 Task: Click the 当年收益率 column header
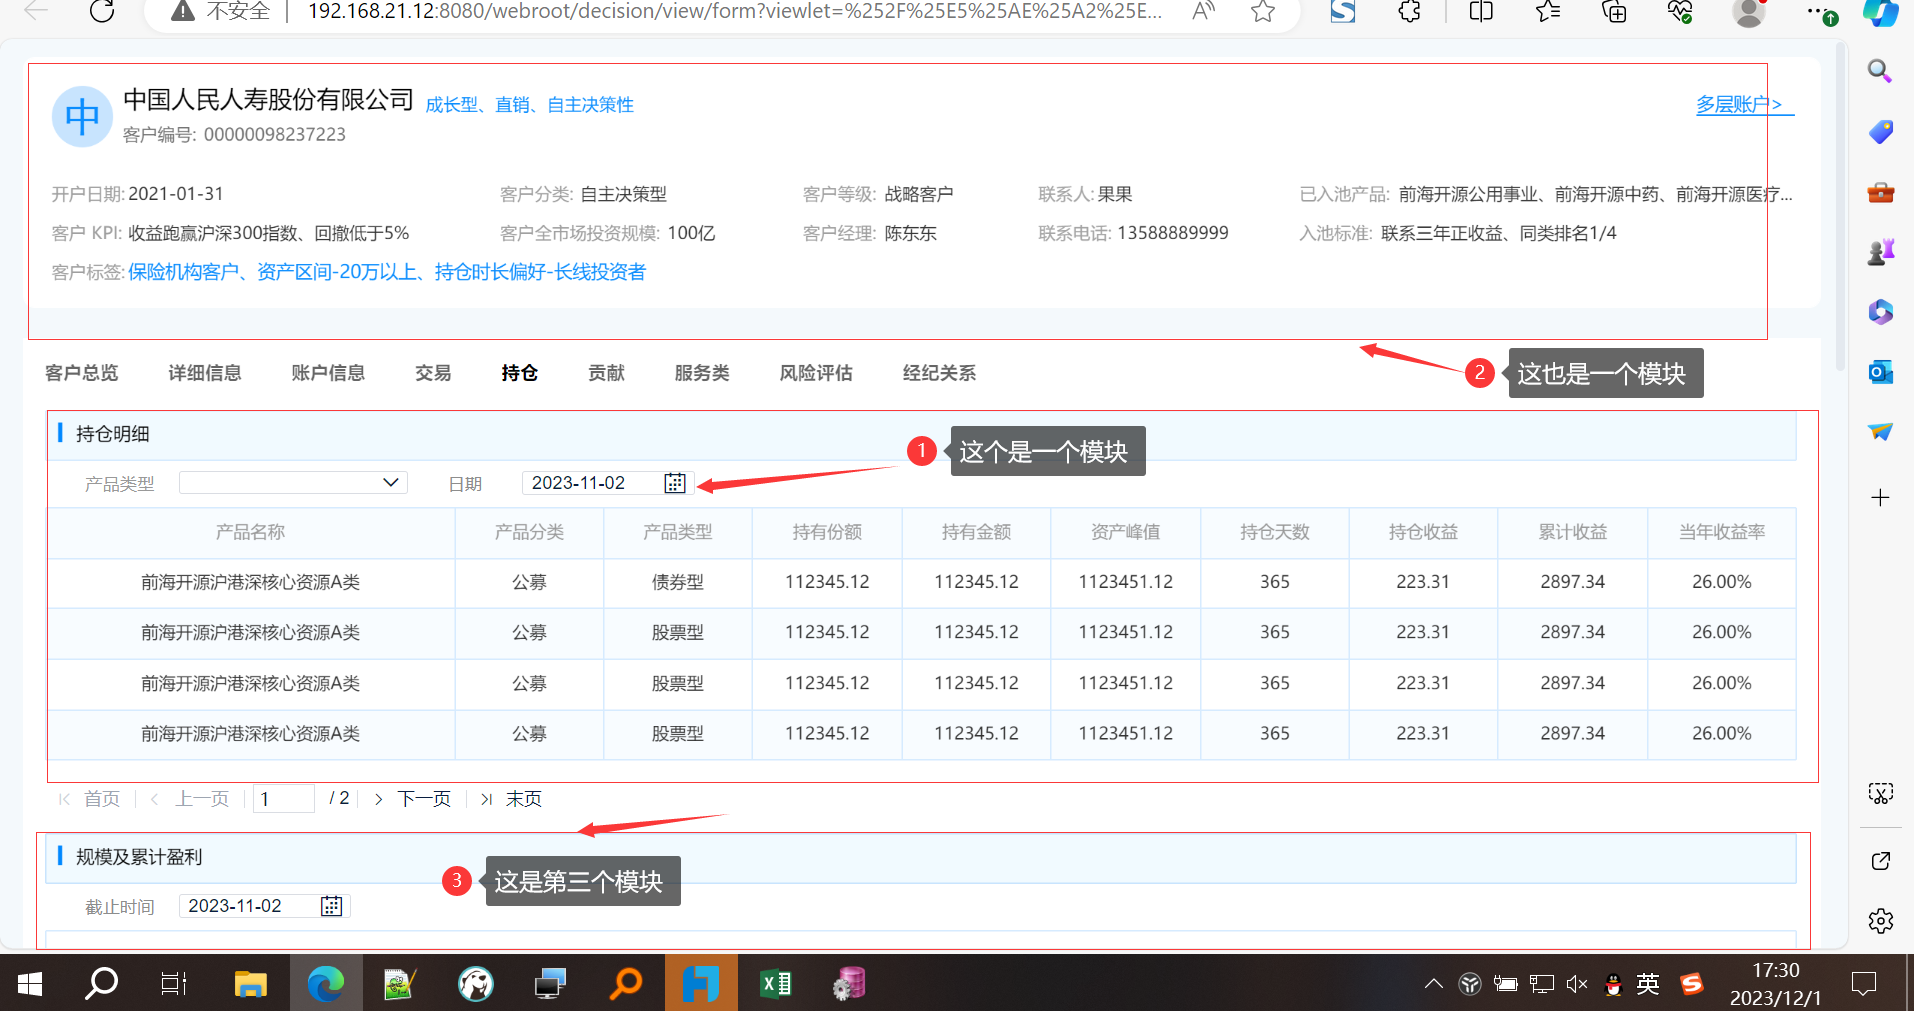(1722, 532)
